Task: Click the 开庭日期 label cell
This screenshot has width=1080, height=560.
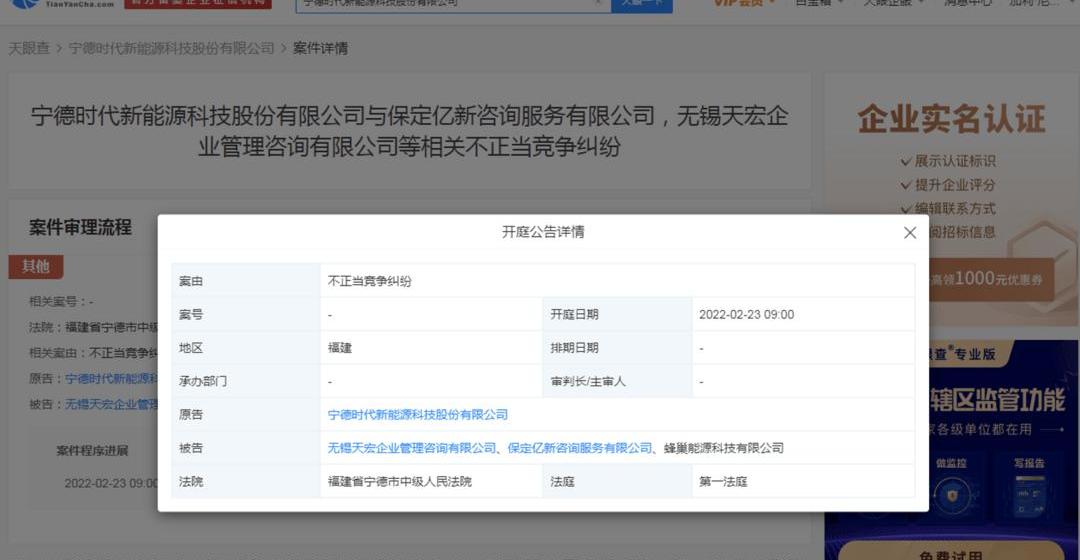Action: (x=617, y=315)
